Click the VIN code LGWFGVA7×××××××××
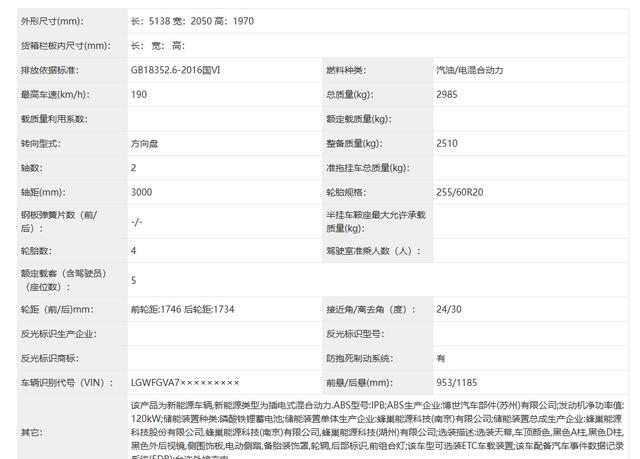Viewport: 640px width, 459px height. click(185, 382)
